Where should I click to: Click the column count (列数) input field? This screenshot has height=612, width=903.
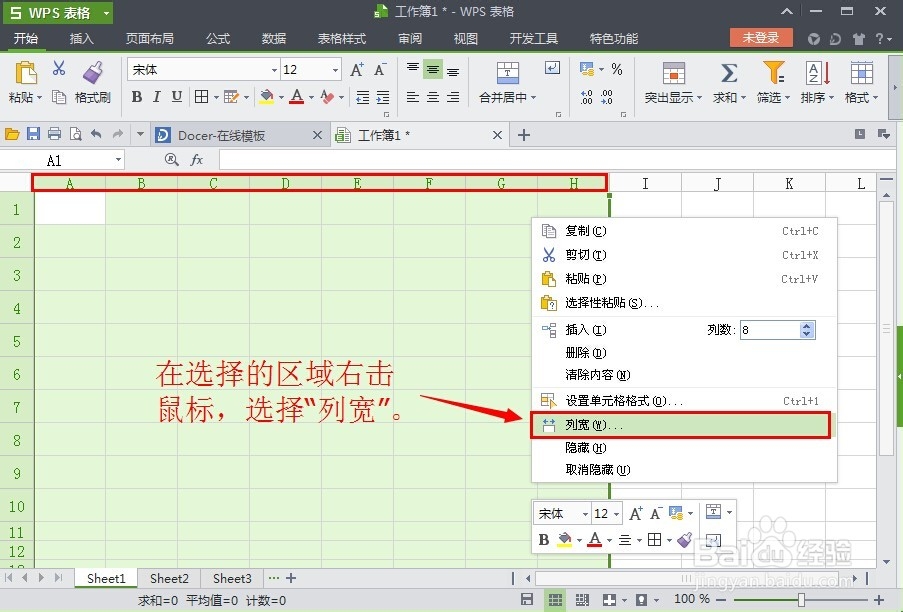769,330
